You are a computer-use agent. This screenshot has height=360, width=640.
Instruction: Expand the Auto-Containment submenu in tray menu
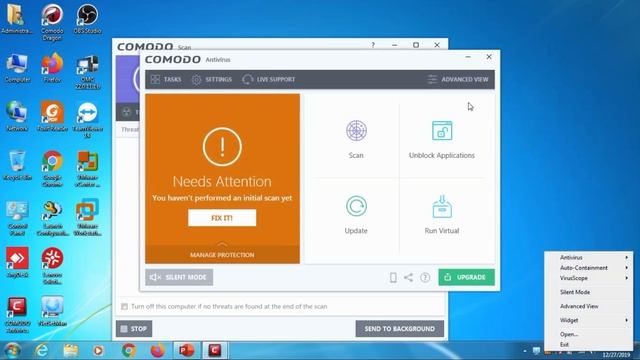[x=590, y=268]
